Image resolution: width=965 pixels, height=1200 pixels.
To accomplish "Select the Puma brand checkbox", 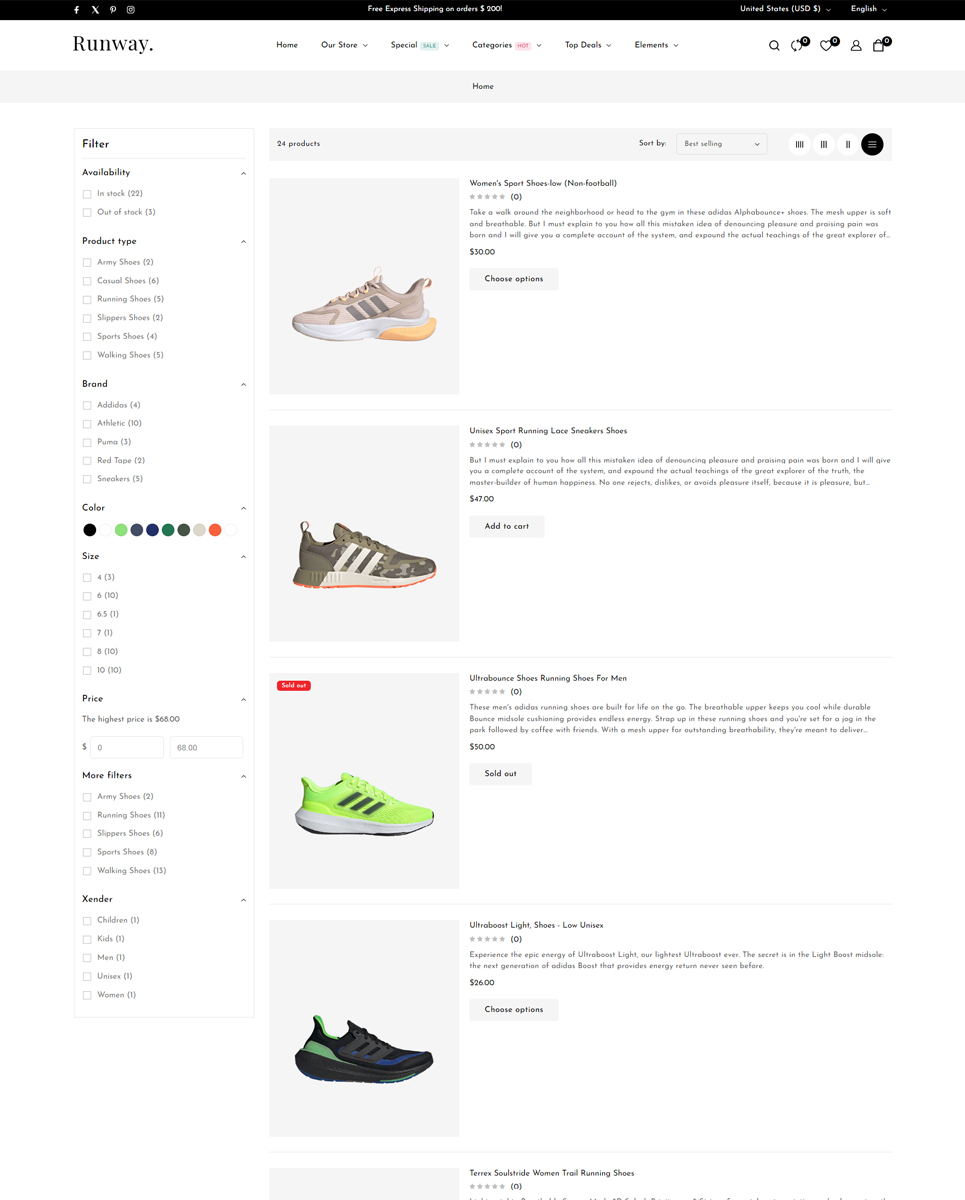I will [x=87, y=442].
